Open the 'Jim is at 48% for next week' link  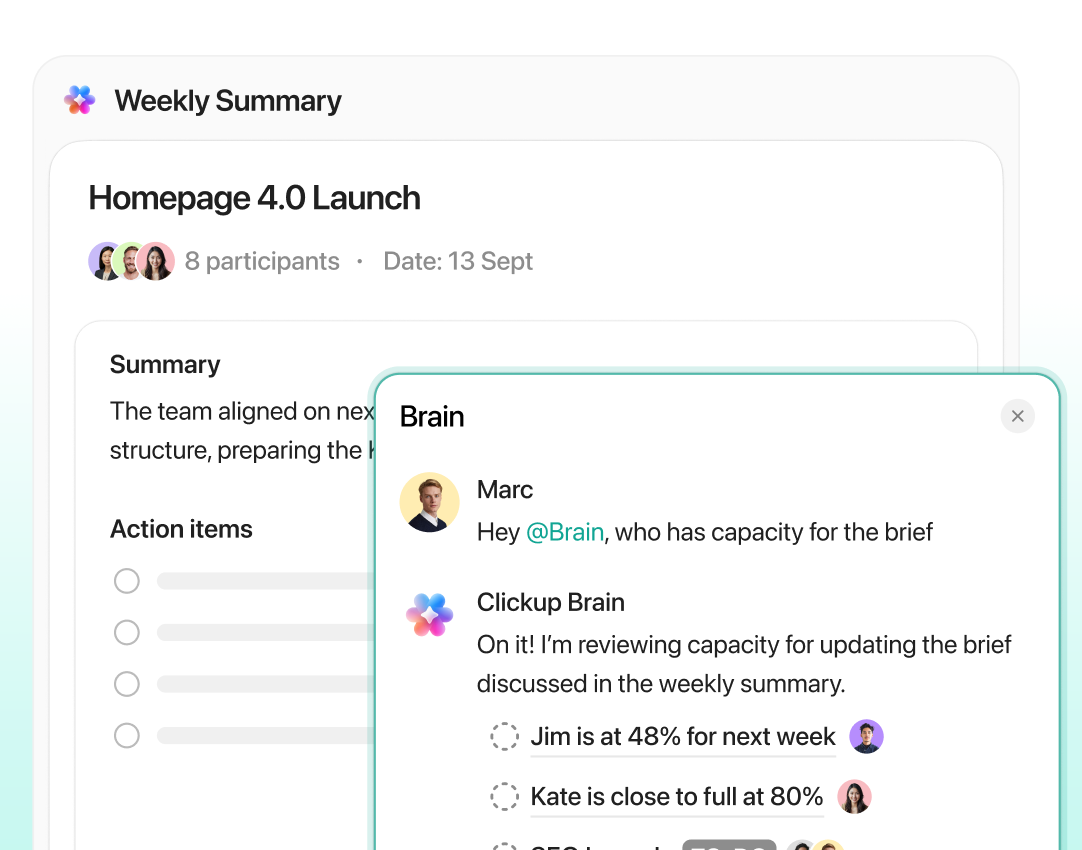682,737
